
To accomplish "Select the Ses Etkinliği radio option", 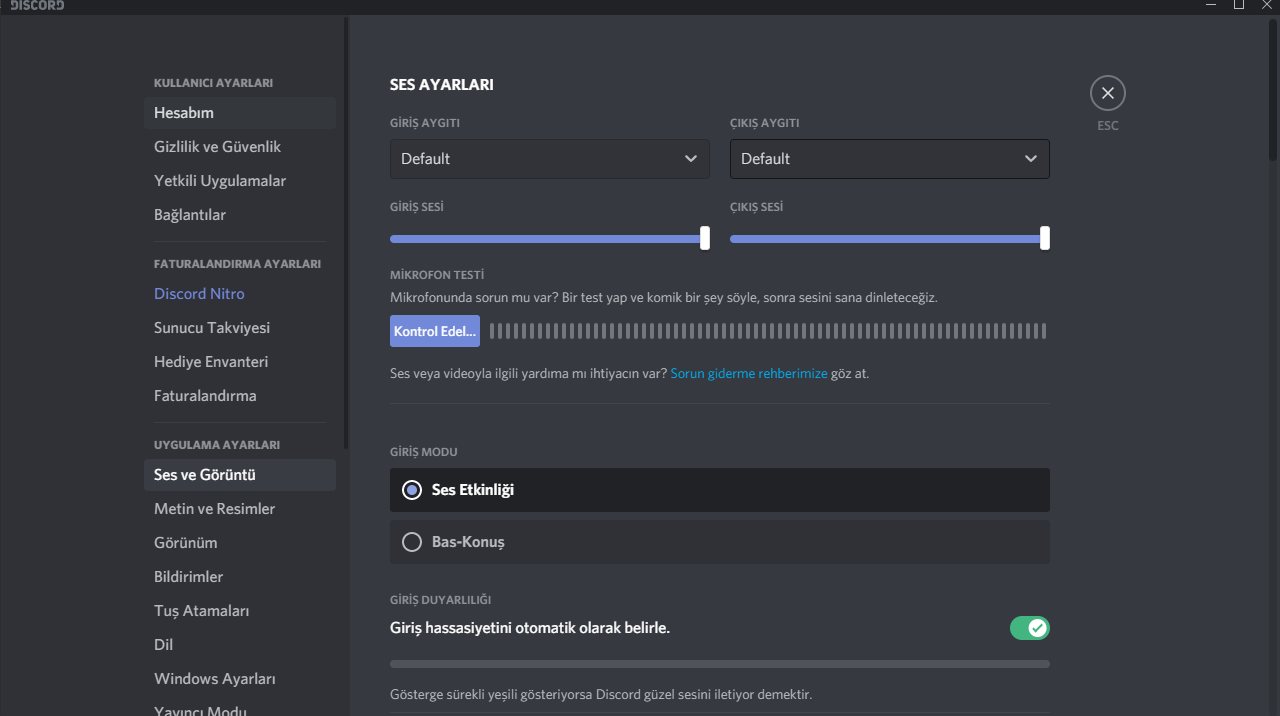I will click(x=411, y=490).
